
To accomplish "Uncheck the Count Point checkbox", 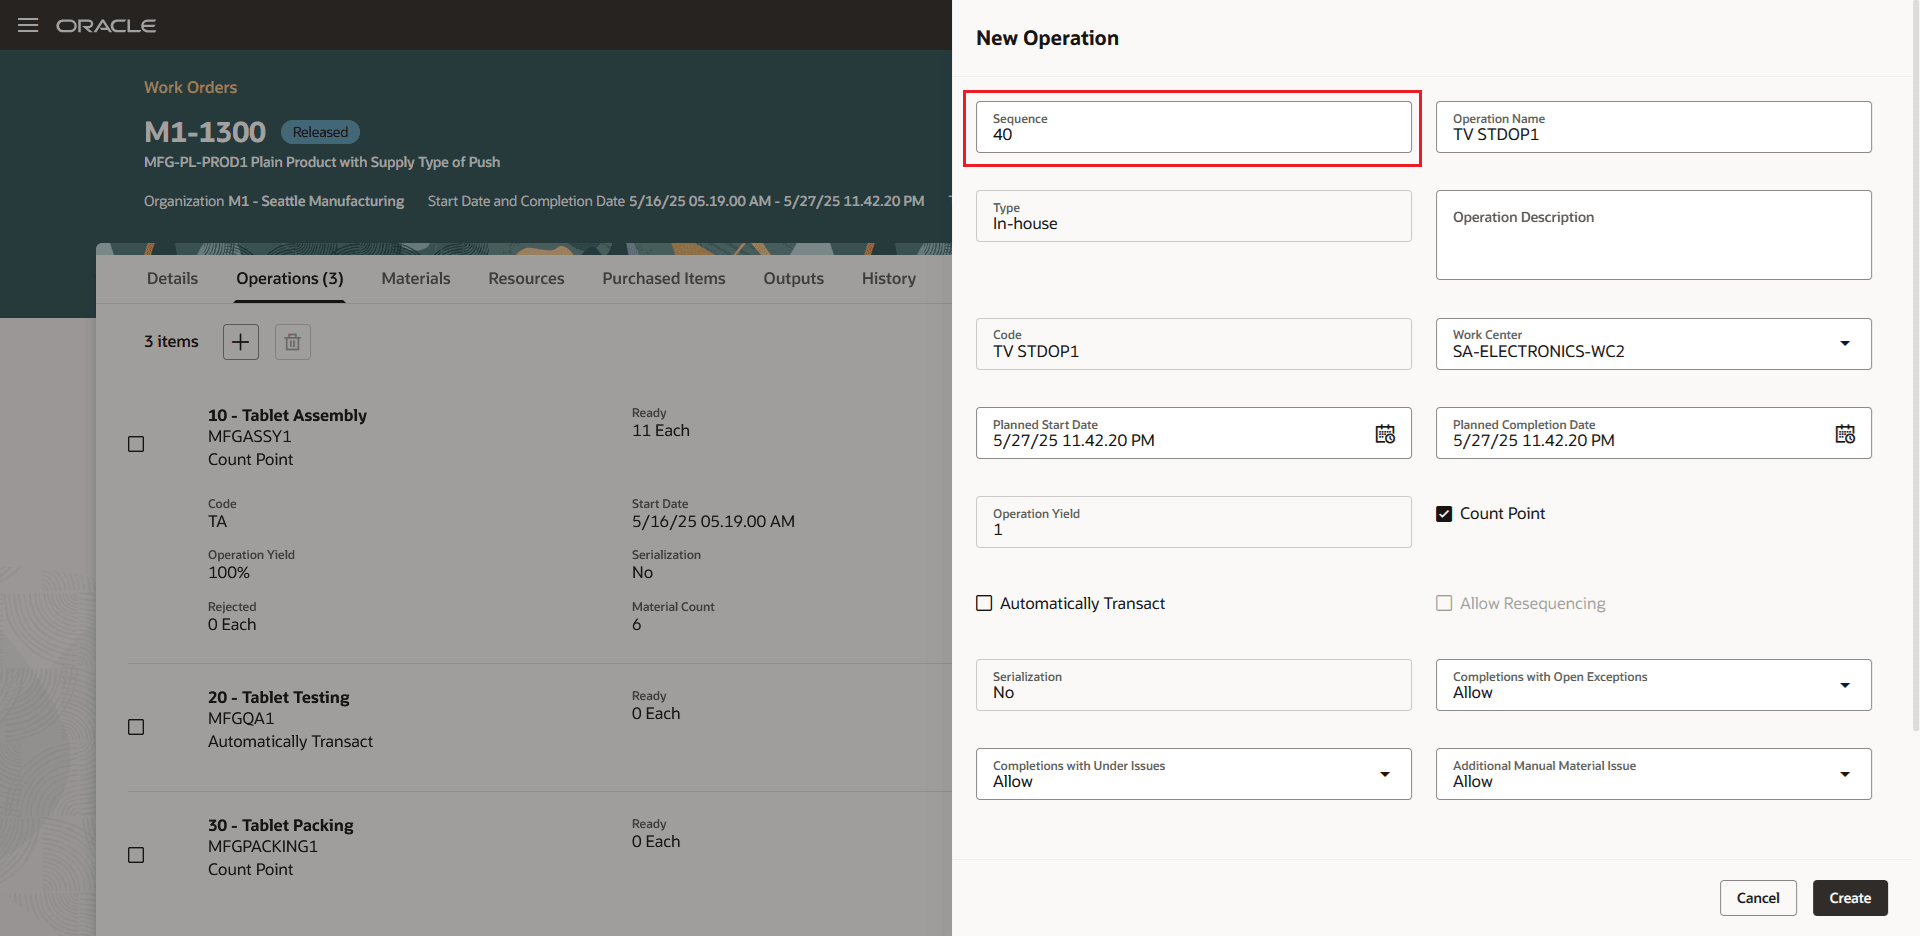I will click(x=1444, y=513).
